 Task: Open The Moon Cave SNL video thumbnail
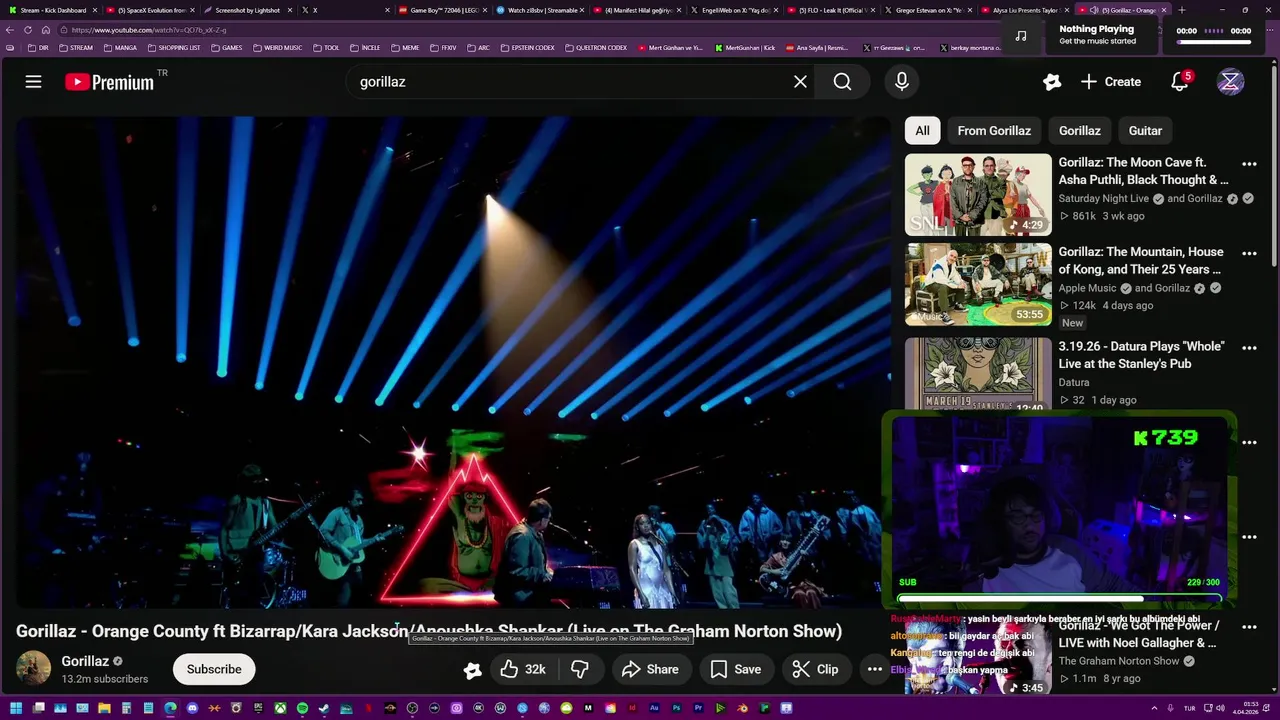(978, 195)
